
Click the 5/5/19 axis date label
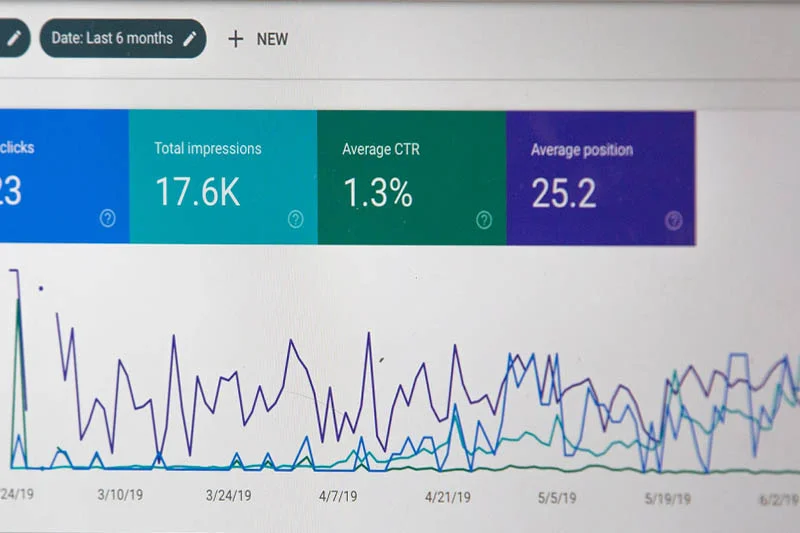[x=557, y=498]
